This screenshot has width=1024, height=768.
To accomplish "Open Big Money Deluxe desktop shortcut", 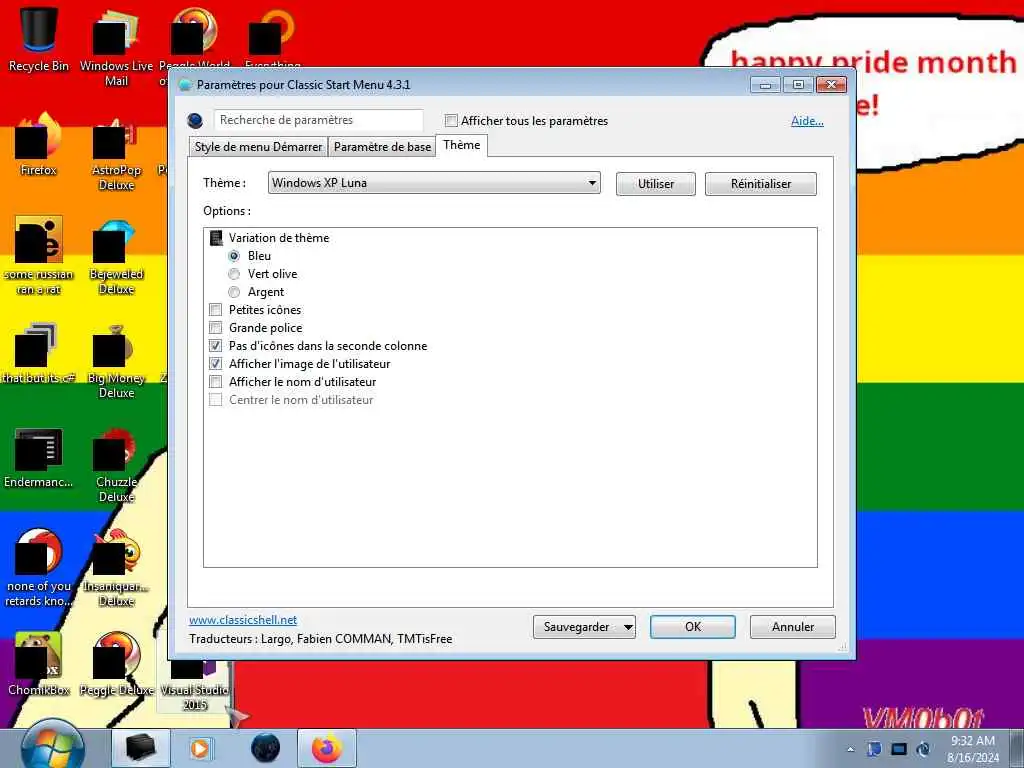I will 116,360.
